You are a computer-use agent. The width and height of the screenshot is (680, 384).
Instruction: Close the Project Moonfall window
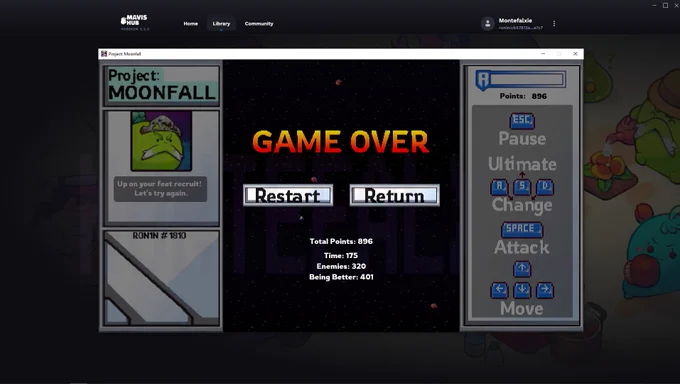click(575, 54)
